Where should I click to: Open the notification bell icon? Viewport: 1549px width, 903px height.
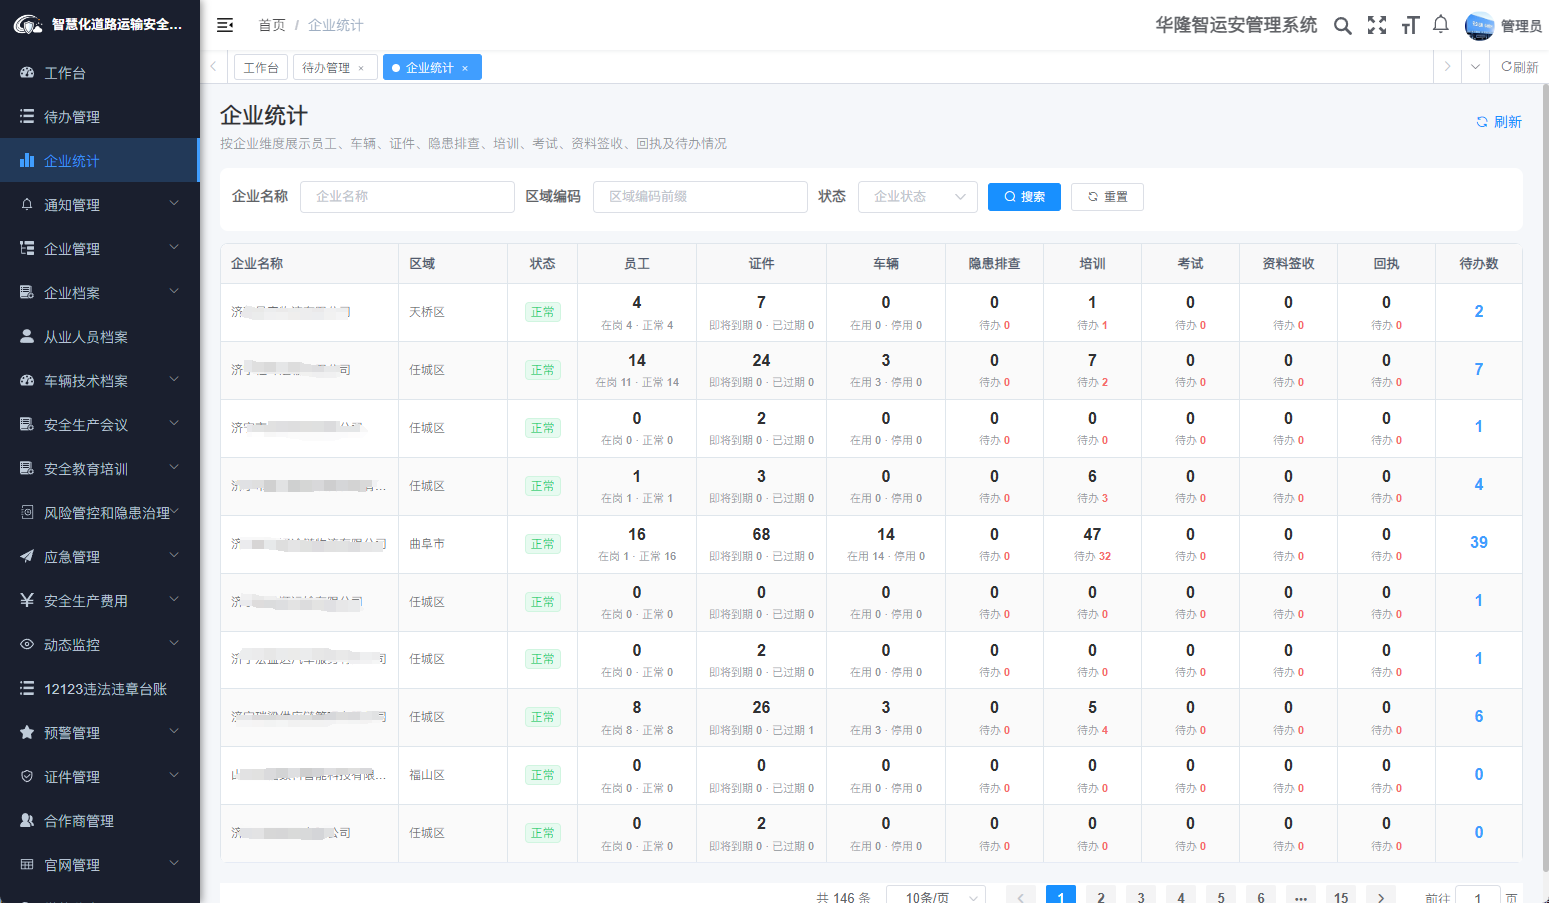[x=1441, y=25]
